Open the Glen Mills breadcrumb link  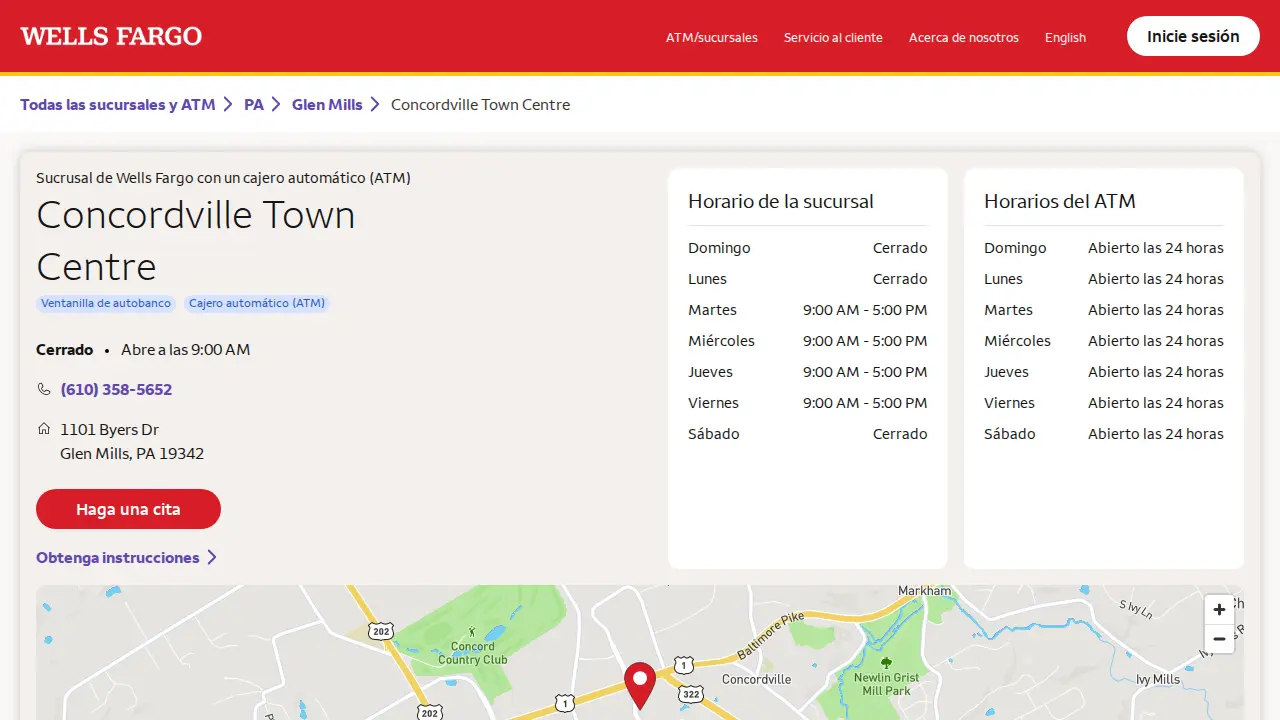pyautogui.click(x=327, y=104)
